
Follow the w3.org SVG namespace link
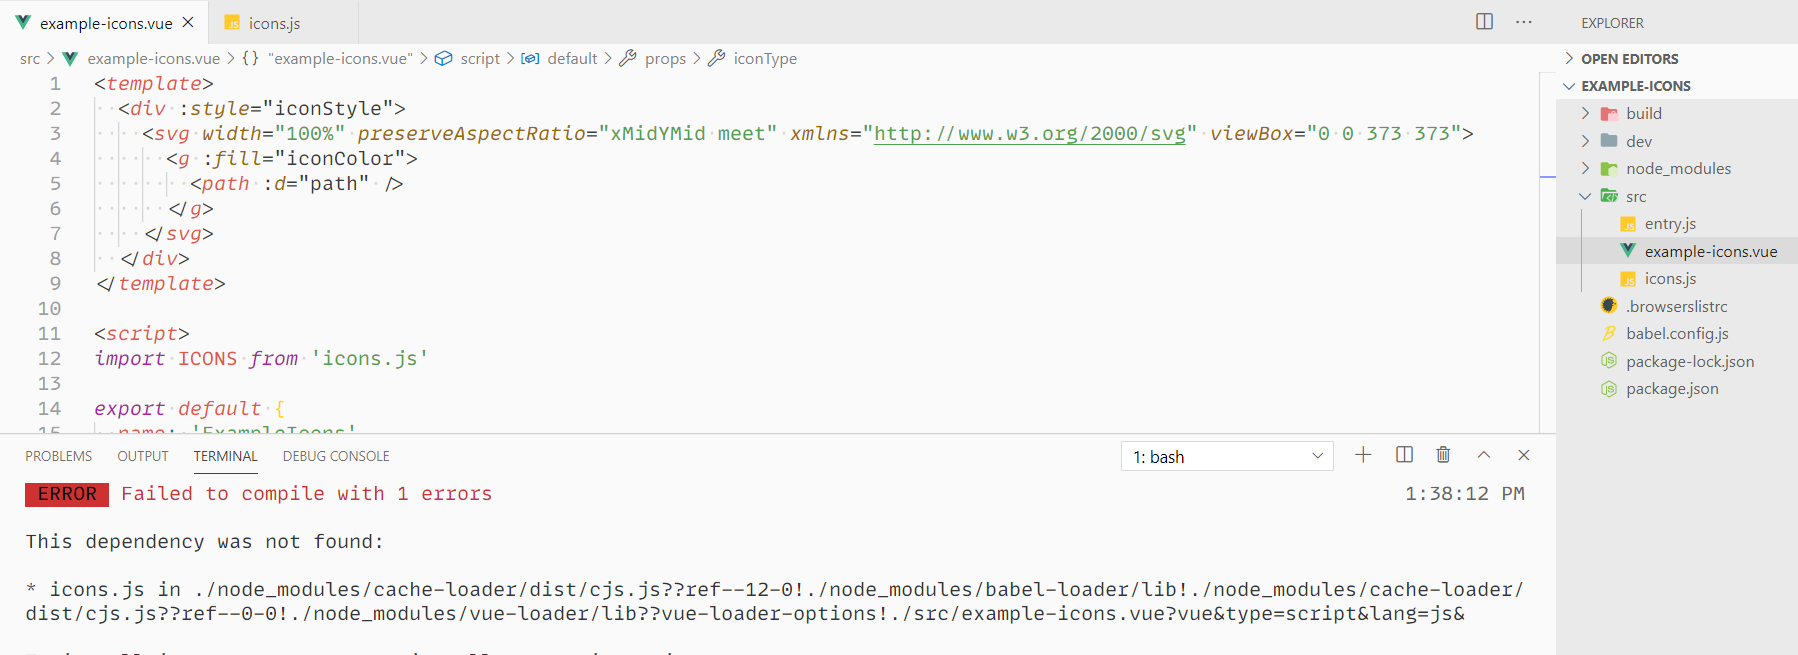(x=1029, y=132)
